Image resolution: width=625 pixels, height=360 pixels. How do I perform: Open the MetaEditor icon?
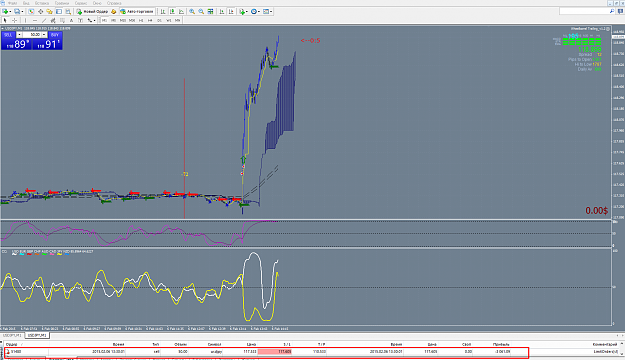click(114, 12)
